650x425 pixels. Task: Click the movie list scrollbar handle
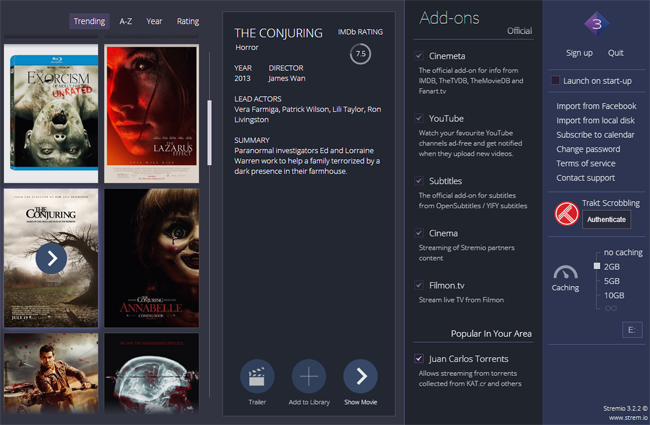click(x=209, y=133)
